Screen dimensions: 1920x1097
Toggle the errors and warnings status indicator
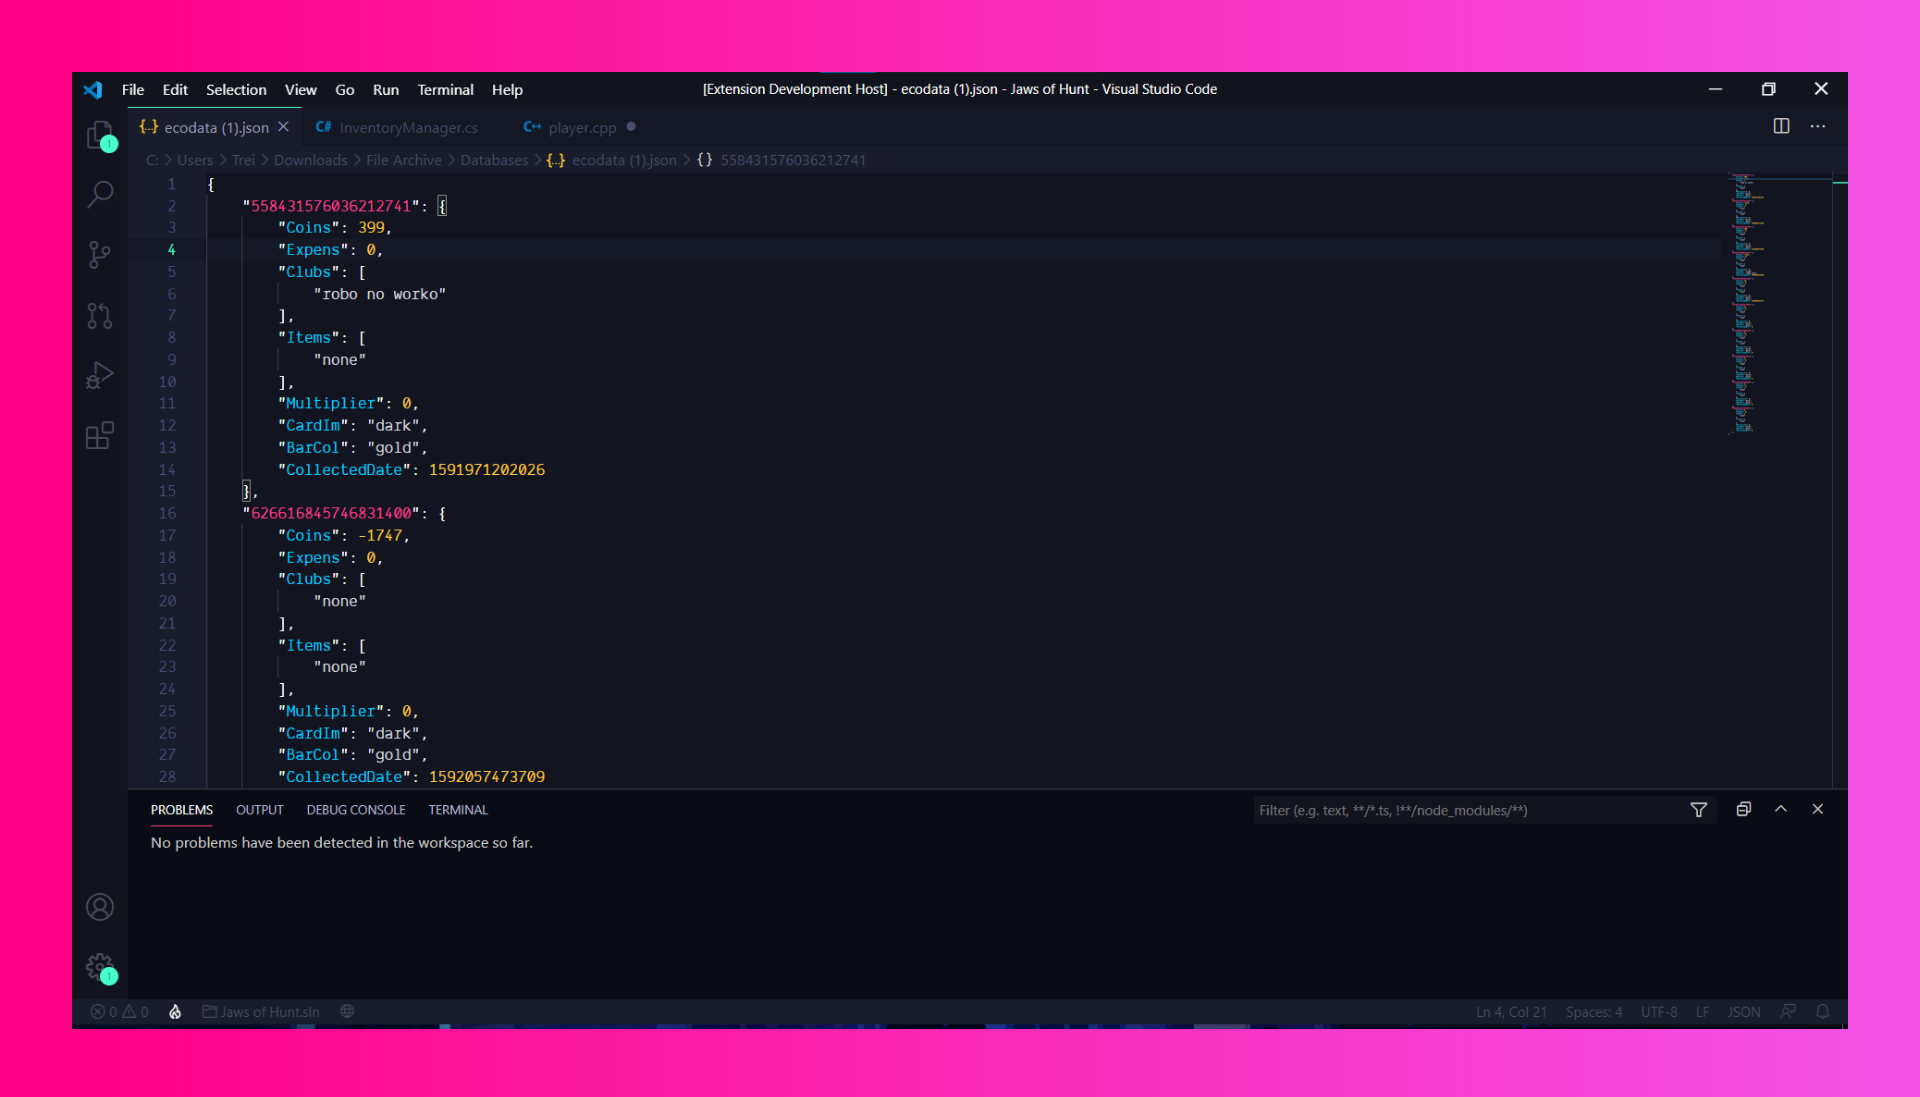(119, 1012)
